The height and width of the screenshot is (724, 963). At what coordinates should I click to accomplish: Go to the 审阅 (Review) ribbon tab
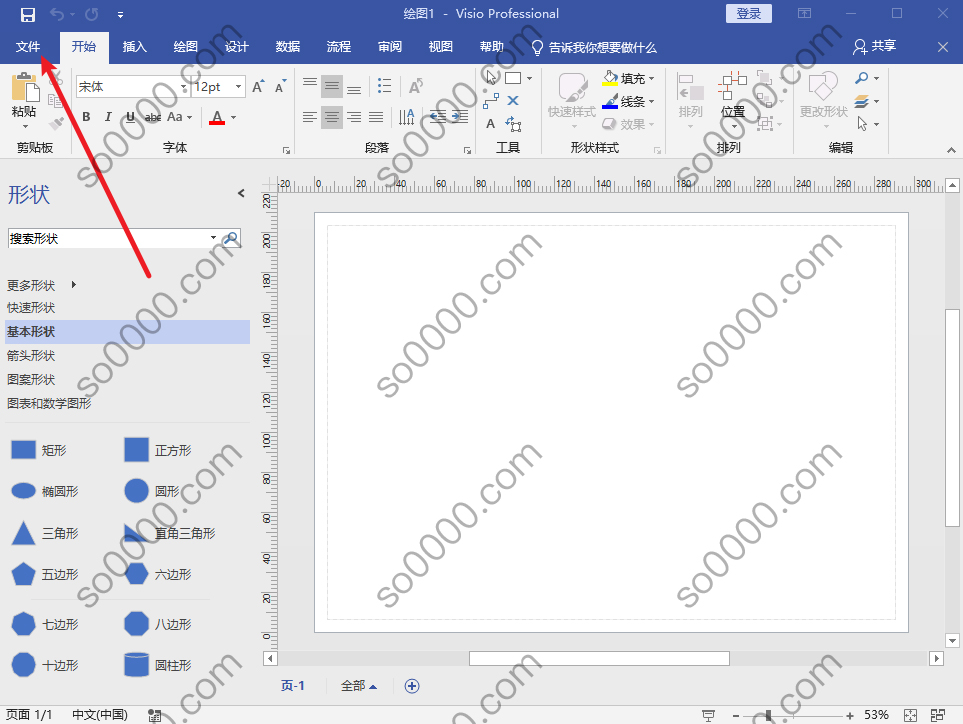click(x=389, y=47)
